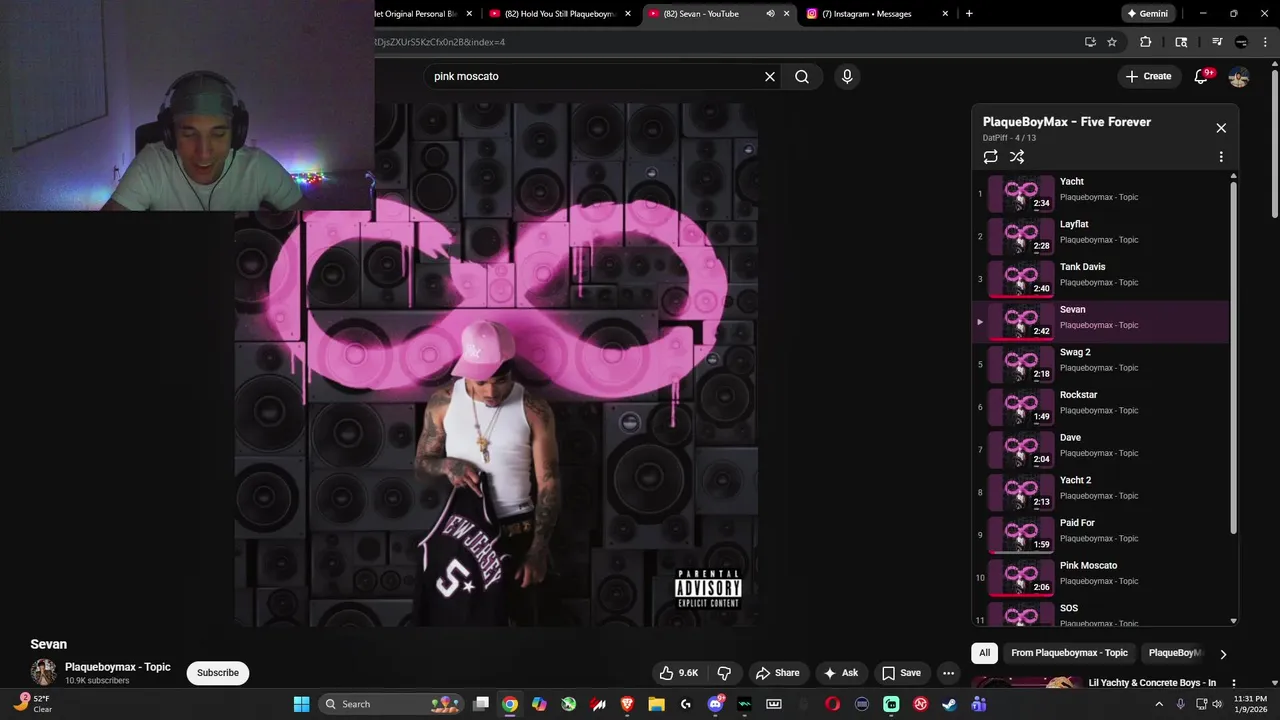
Task: Play 'Yacht 2' from the playlist
Action: tap(1100, 492)
